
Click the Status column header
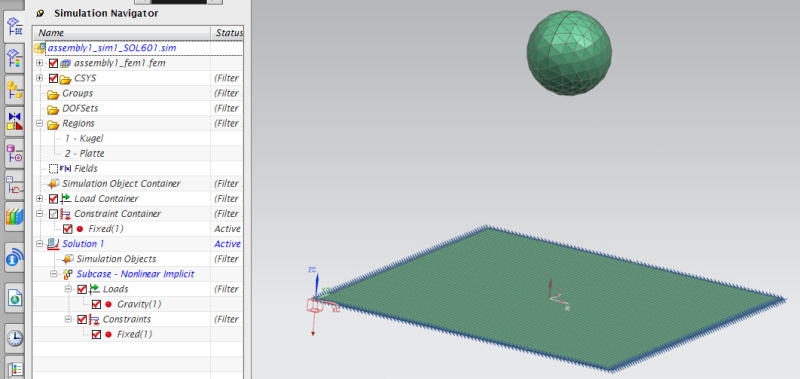(x=228, y=33)
